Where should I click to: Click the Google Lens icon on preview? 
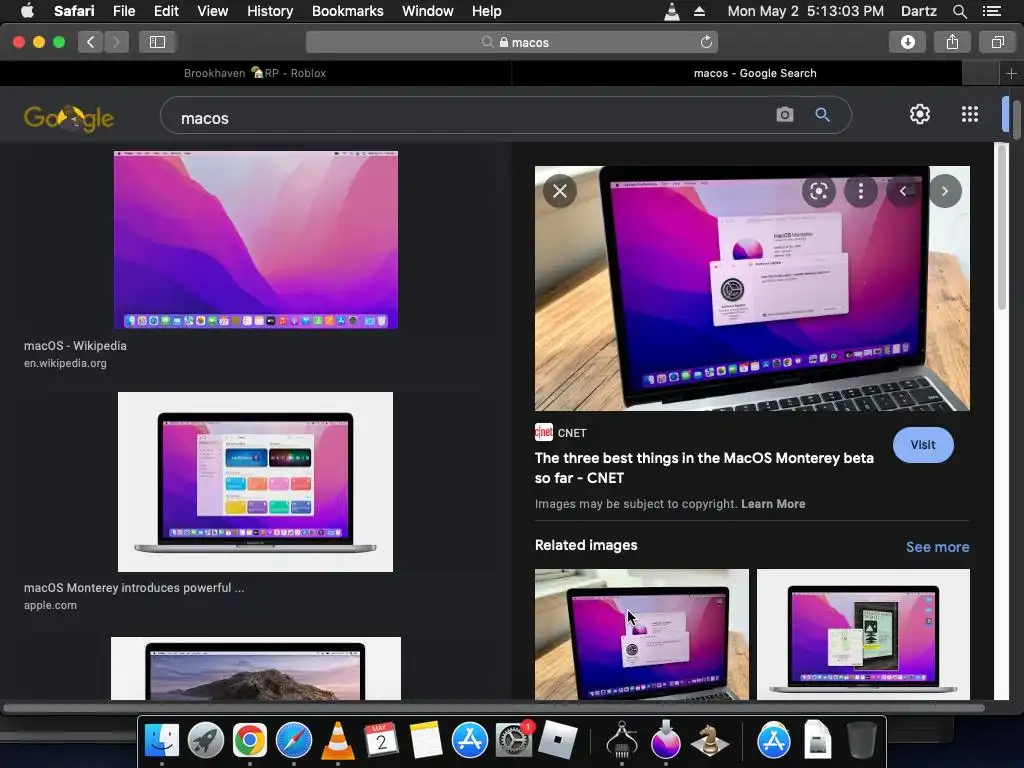[x=818, y=191]
